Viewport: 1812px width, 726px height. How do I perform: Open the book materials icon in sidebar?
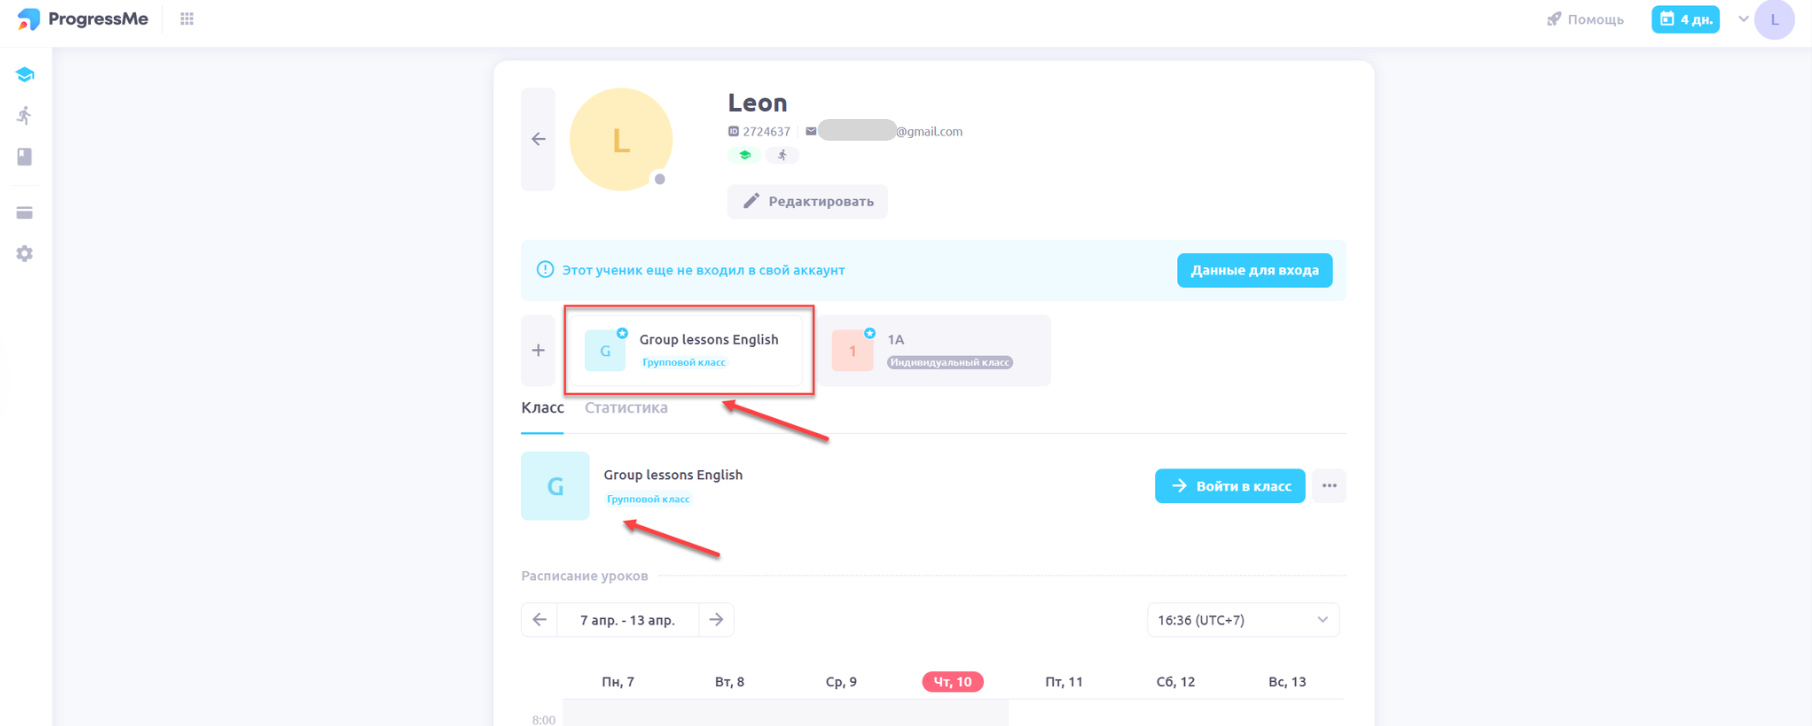[x=25, y=157]
